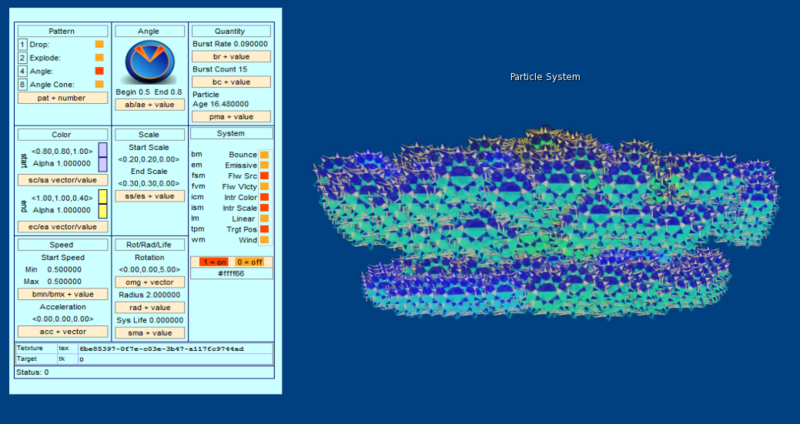Select the yellow end color swatch
Screen dimensions: 800x424
(x=102, y=204)
